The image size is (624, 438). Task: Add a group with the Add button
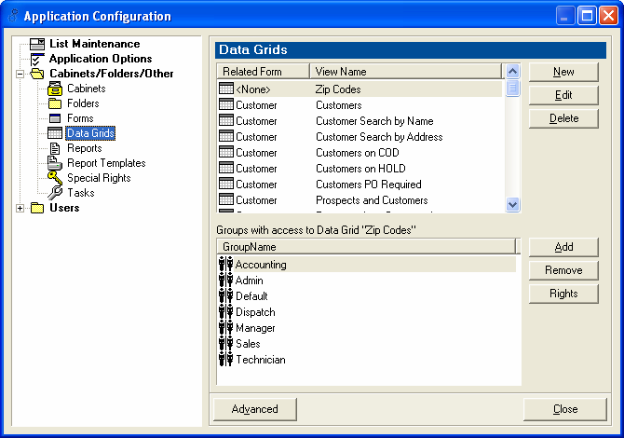tap(564, 247)
